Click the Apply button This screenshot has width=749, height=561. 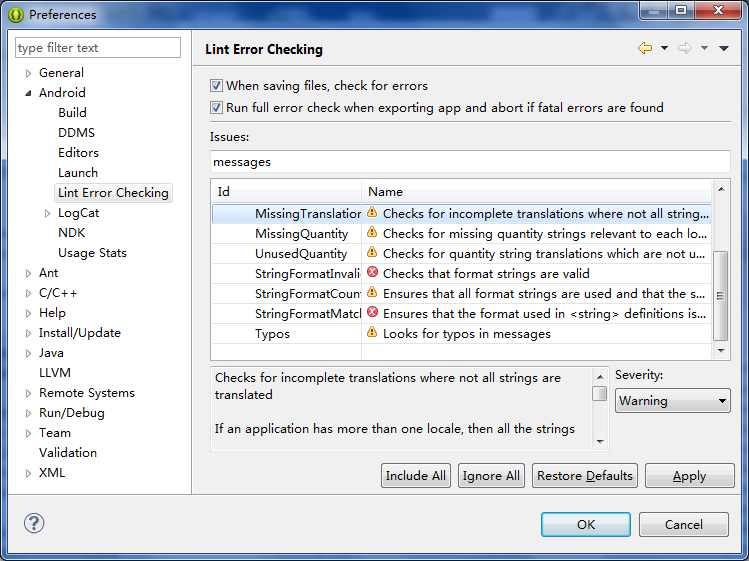689,475
